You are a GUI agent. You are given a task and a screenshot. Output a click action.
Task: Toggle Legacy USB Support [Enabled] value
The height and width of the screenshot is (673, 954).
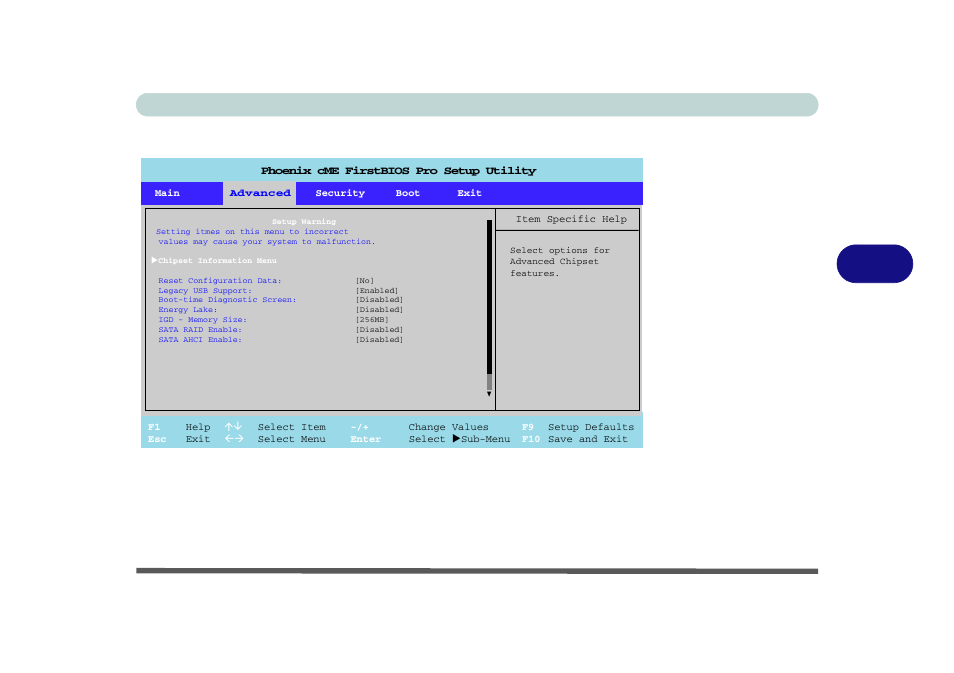pyautogui.click(x=377, y=290)
